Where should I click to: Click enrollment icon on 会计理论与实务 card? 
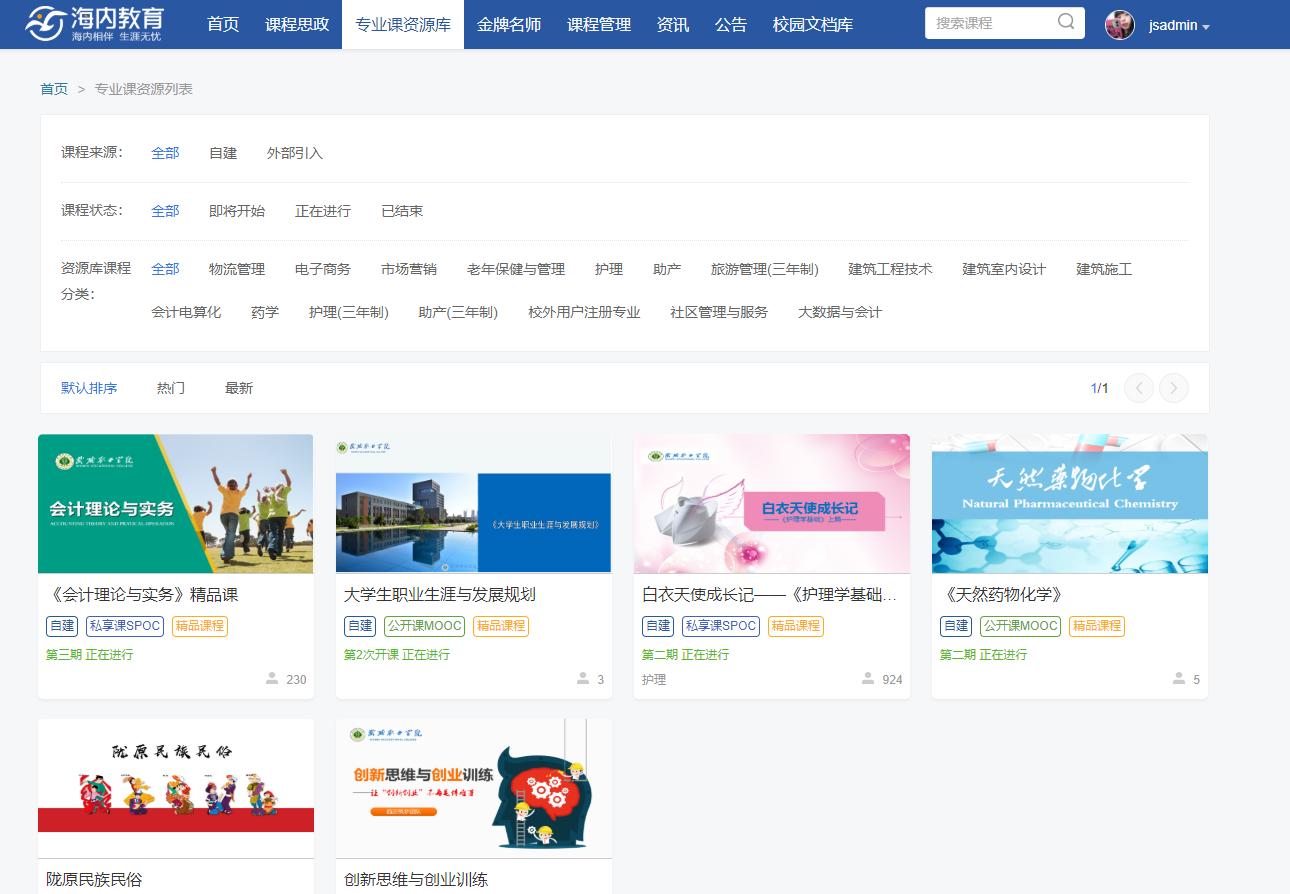point(272,679)
